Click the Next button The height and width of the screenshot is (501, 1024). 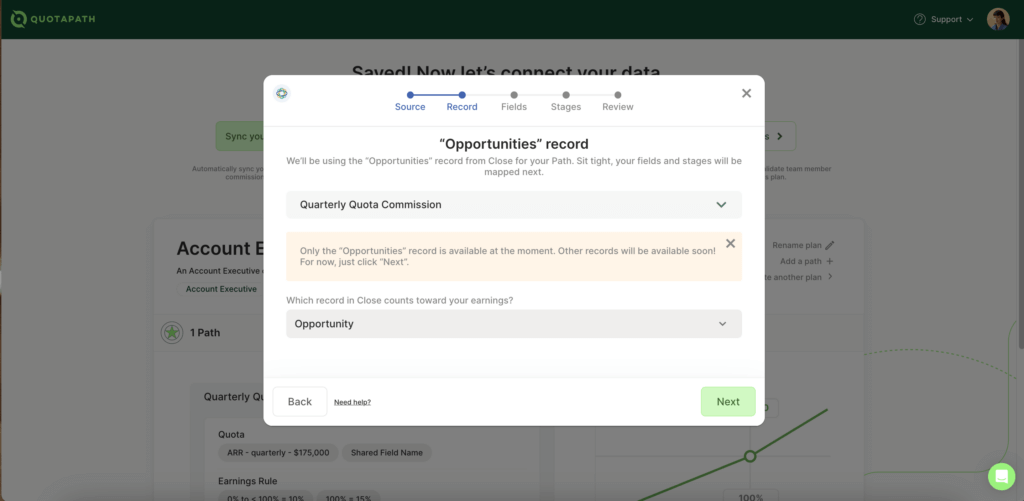coord(728,402)
